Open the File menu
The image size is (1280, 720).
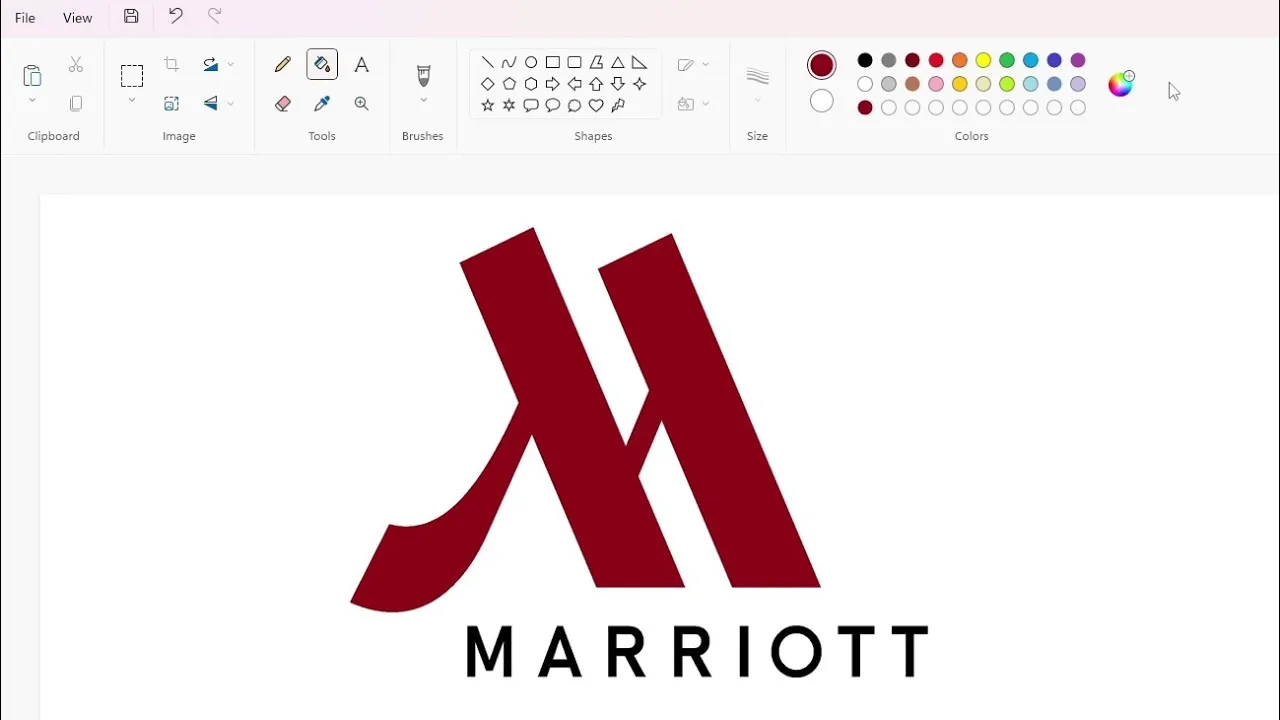(25, 18)
